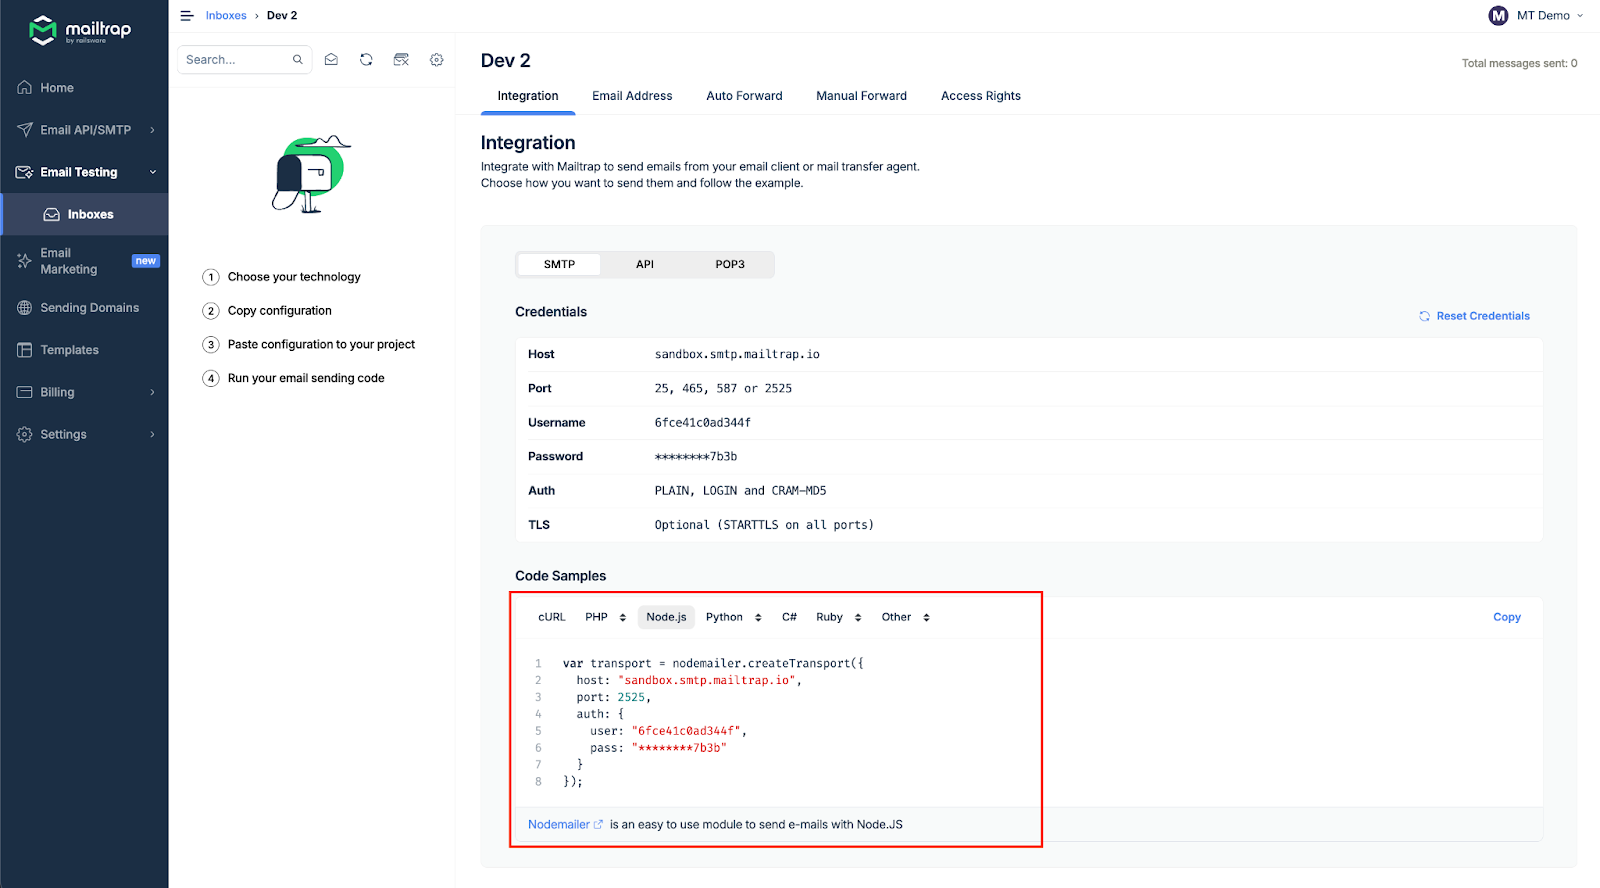Image resolution: width=1600 pixels, height=888 pixels.
Task: Open the Integration tab
Action: [x=528, y=96]
